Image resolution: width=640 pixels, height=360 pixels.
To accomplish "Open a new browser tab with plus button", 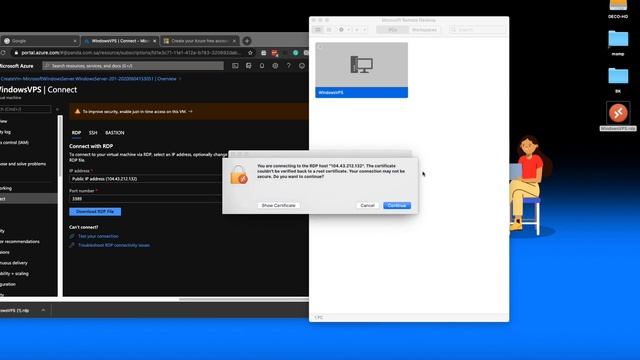I will (x=247, y=41).
